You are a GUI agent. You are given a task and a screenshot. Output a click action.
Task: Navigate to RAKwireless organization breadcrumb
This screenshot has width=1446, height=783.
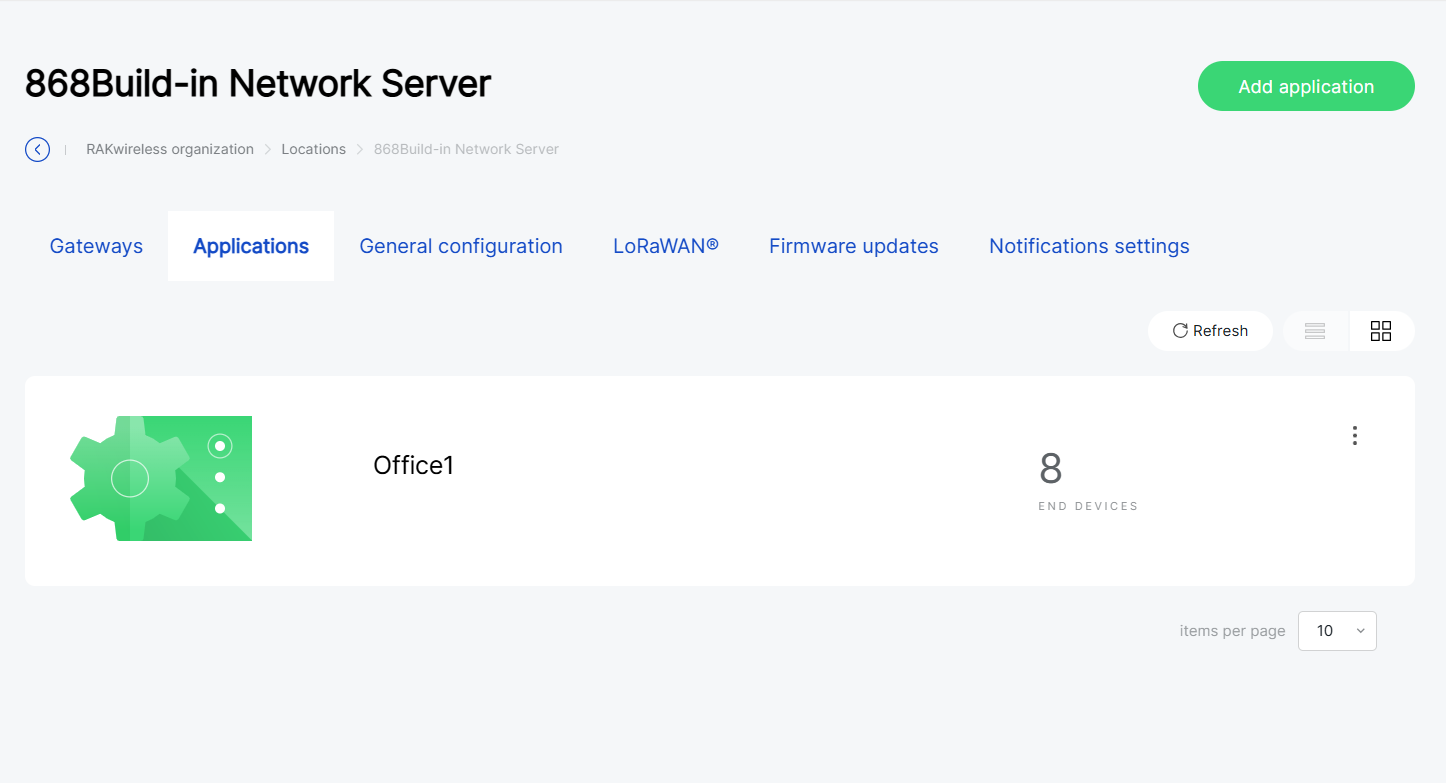coord(169,148)
